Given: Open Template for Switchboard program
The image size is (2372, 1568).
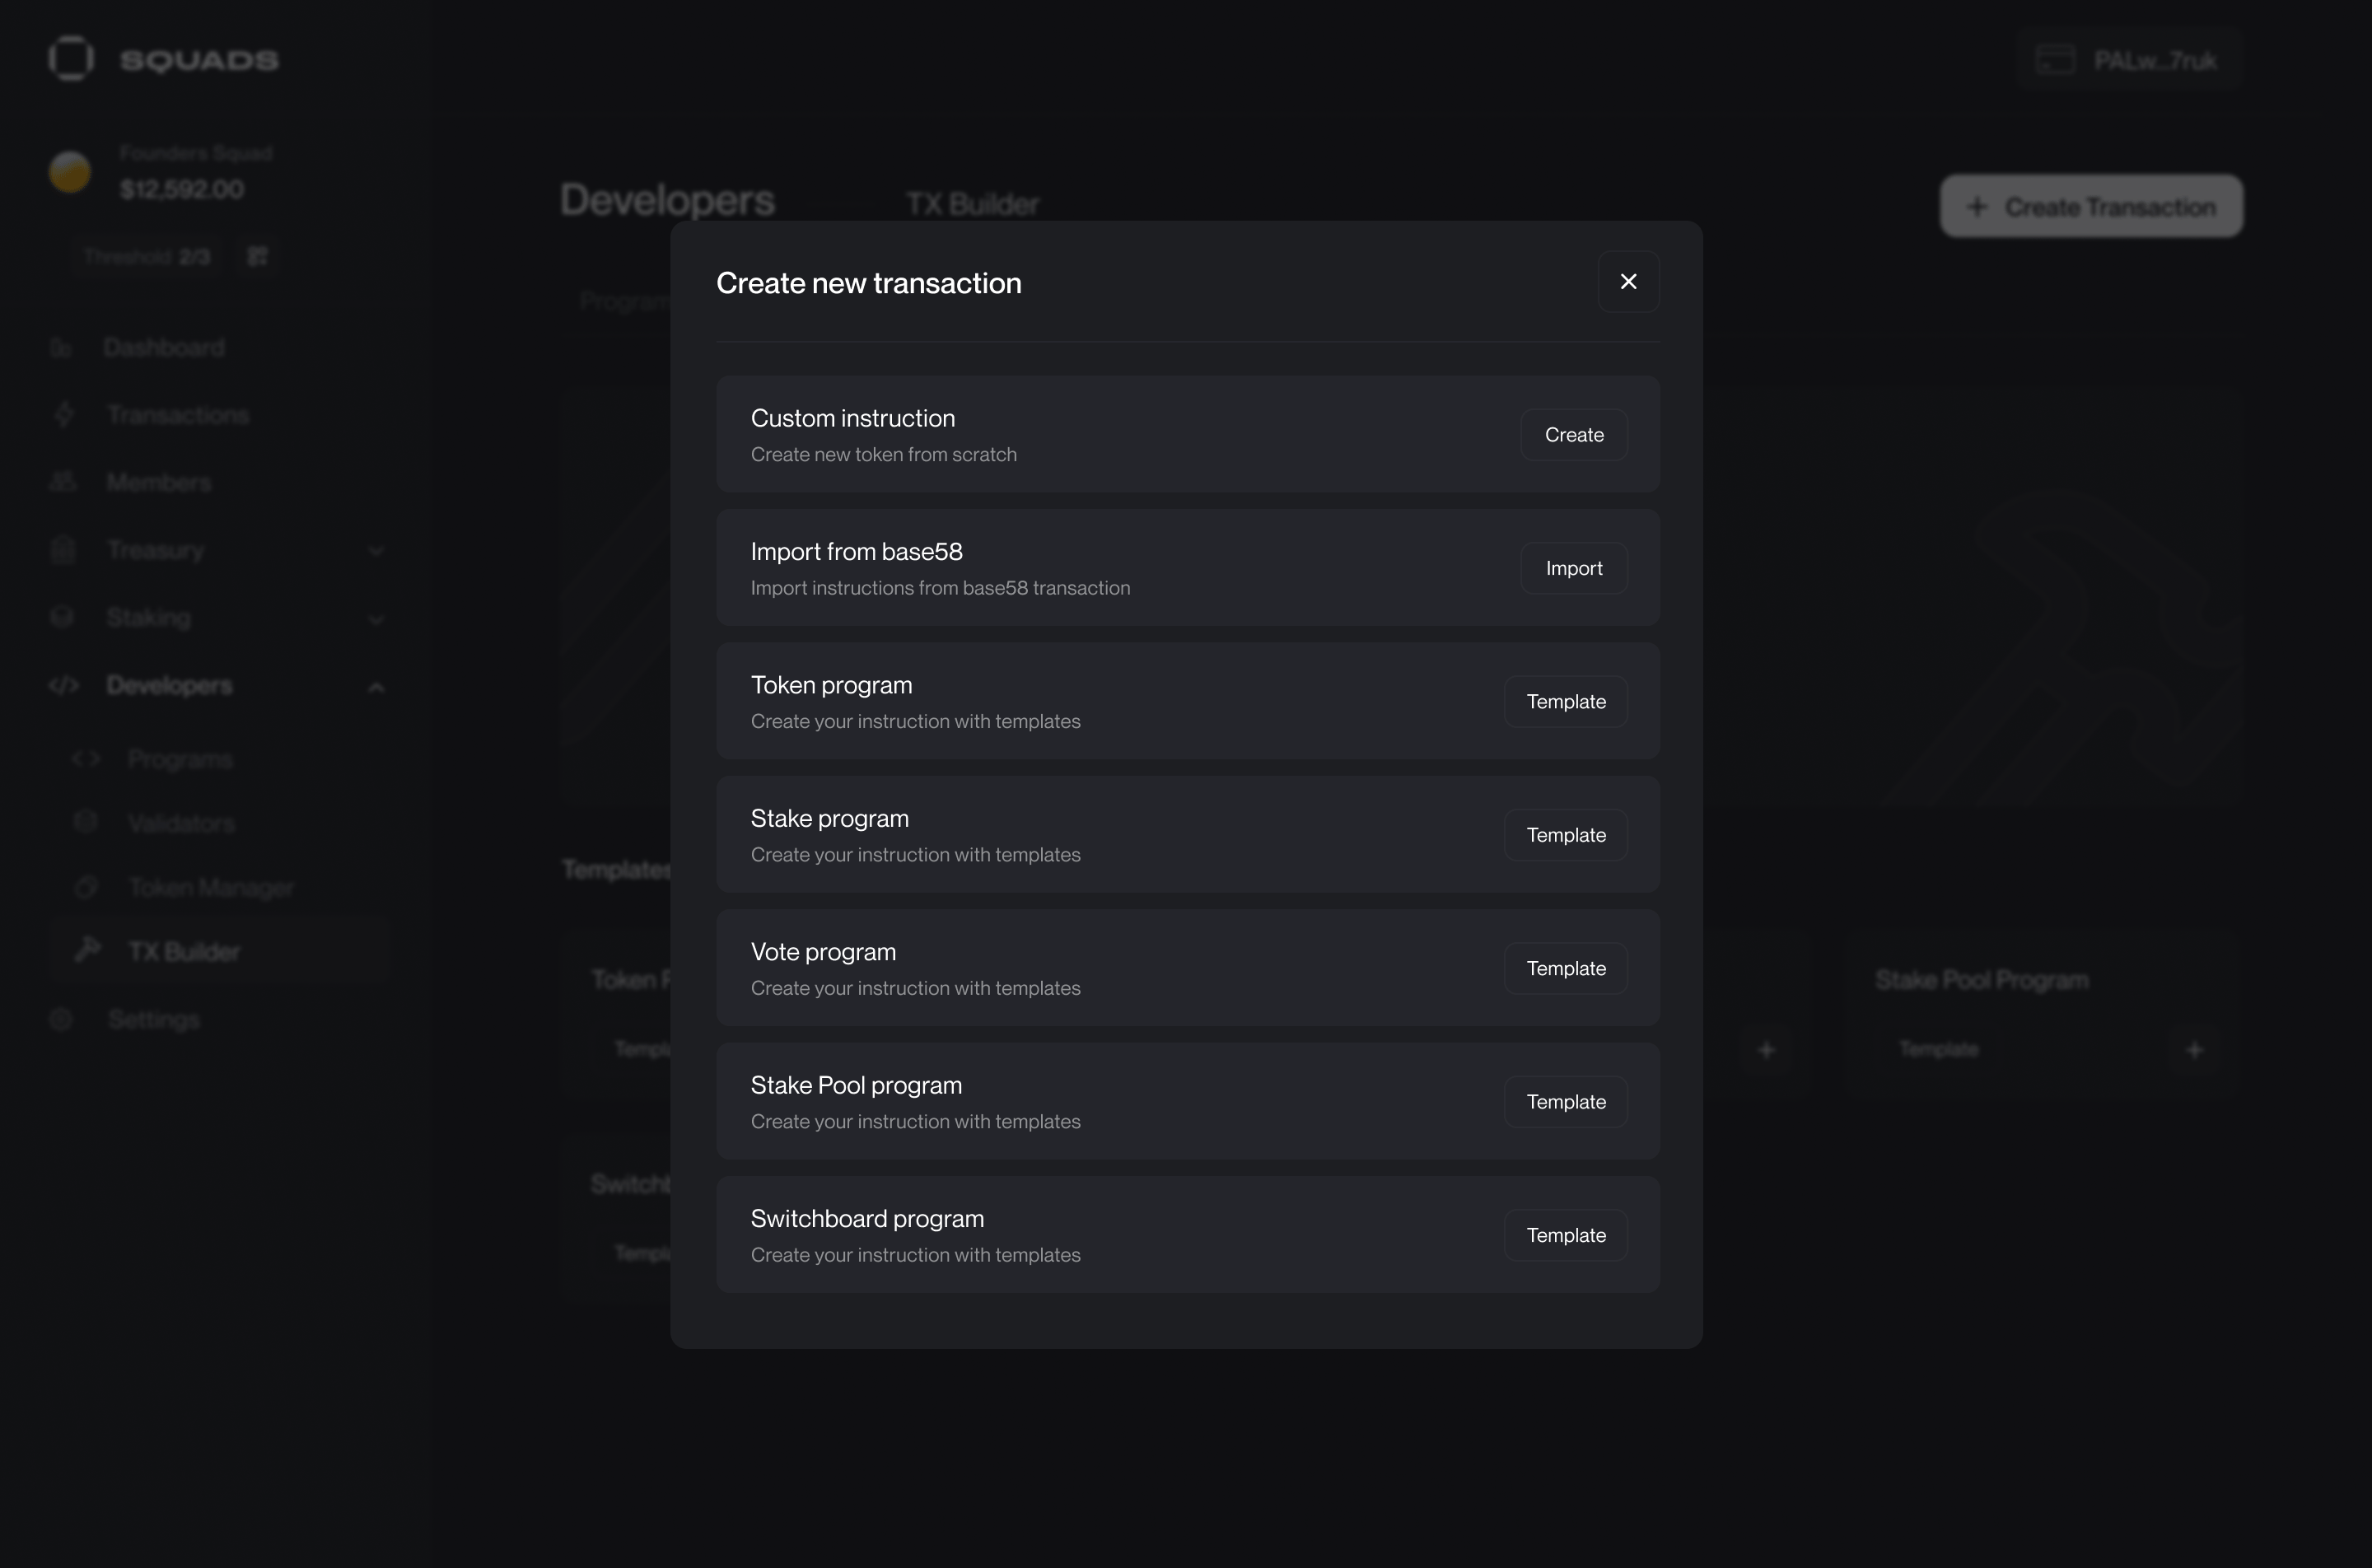Looking at the screenshot, I should (x=1566, y=1235).
